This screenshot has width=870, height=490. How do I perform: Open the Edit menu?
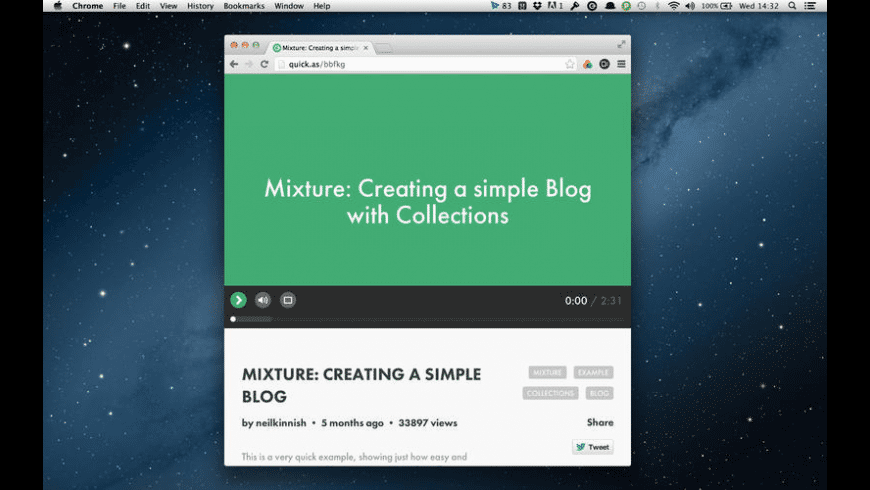coord(143,6)
